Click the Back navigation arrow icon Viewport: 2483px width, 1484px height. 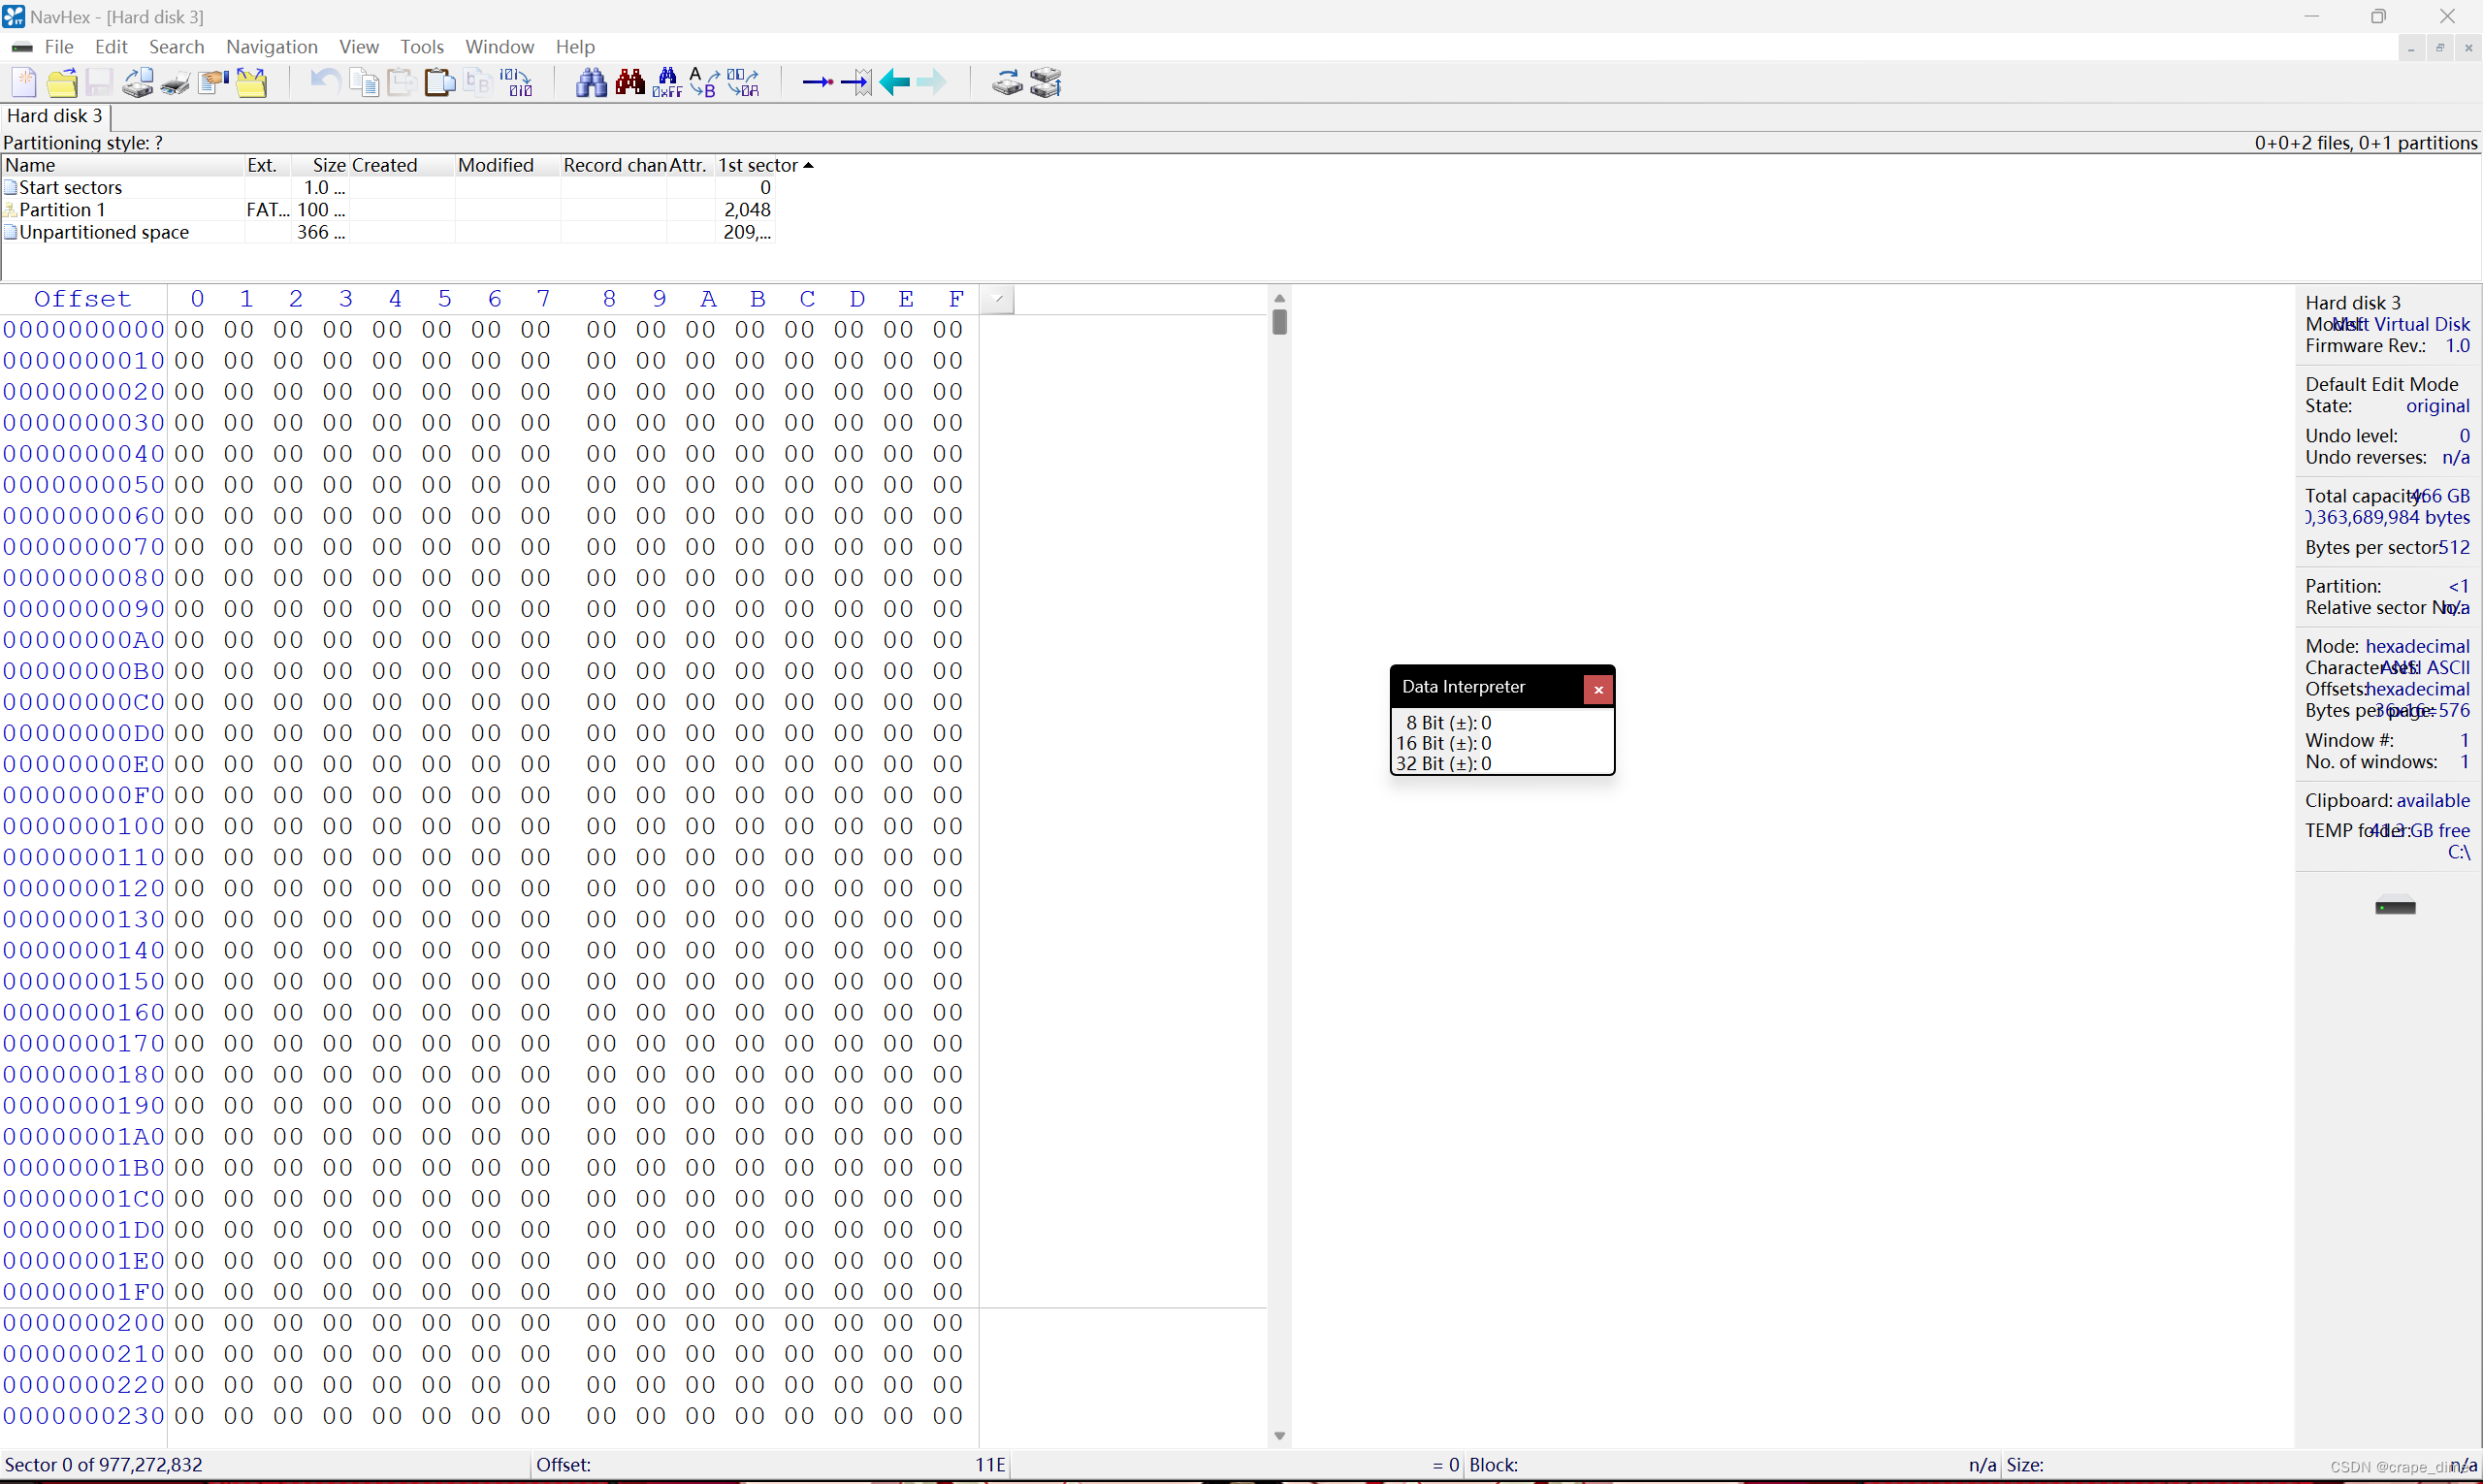coord(894,83)
